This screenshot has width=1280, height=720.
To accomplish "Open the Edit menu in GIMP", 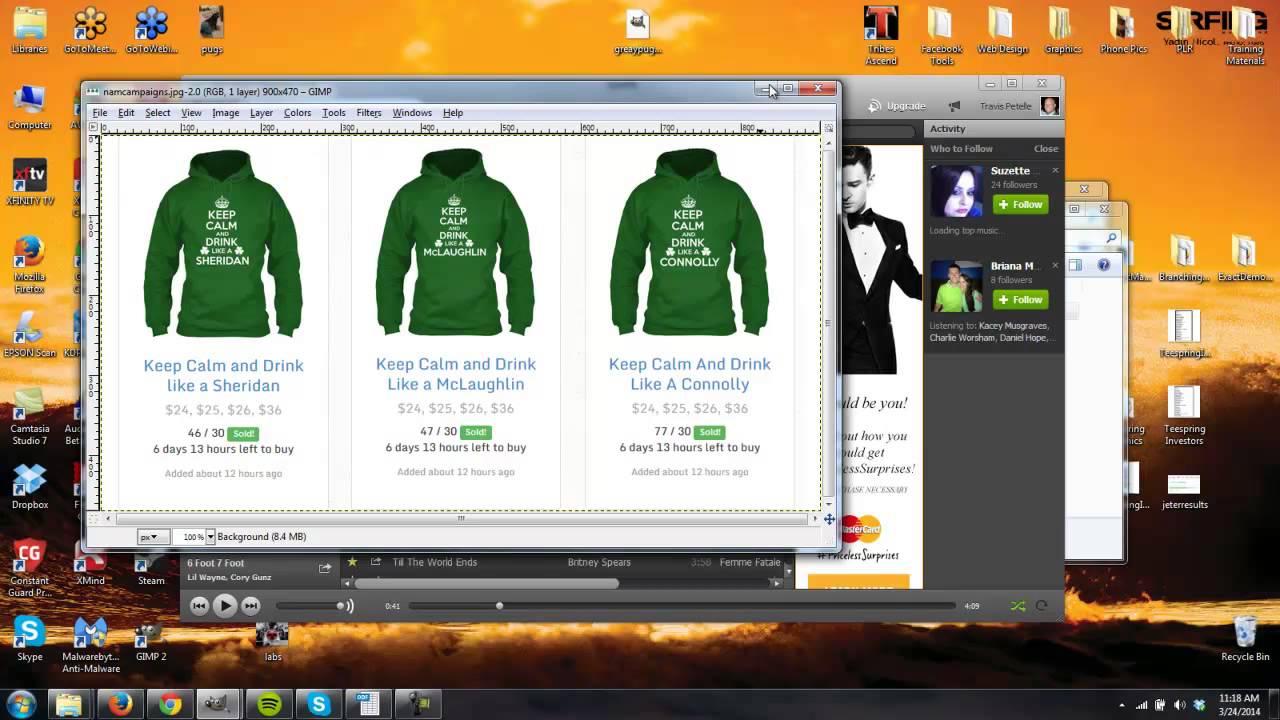I will tap(126, 113).
